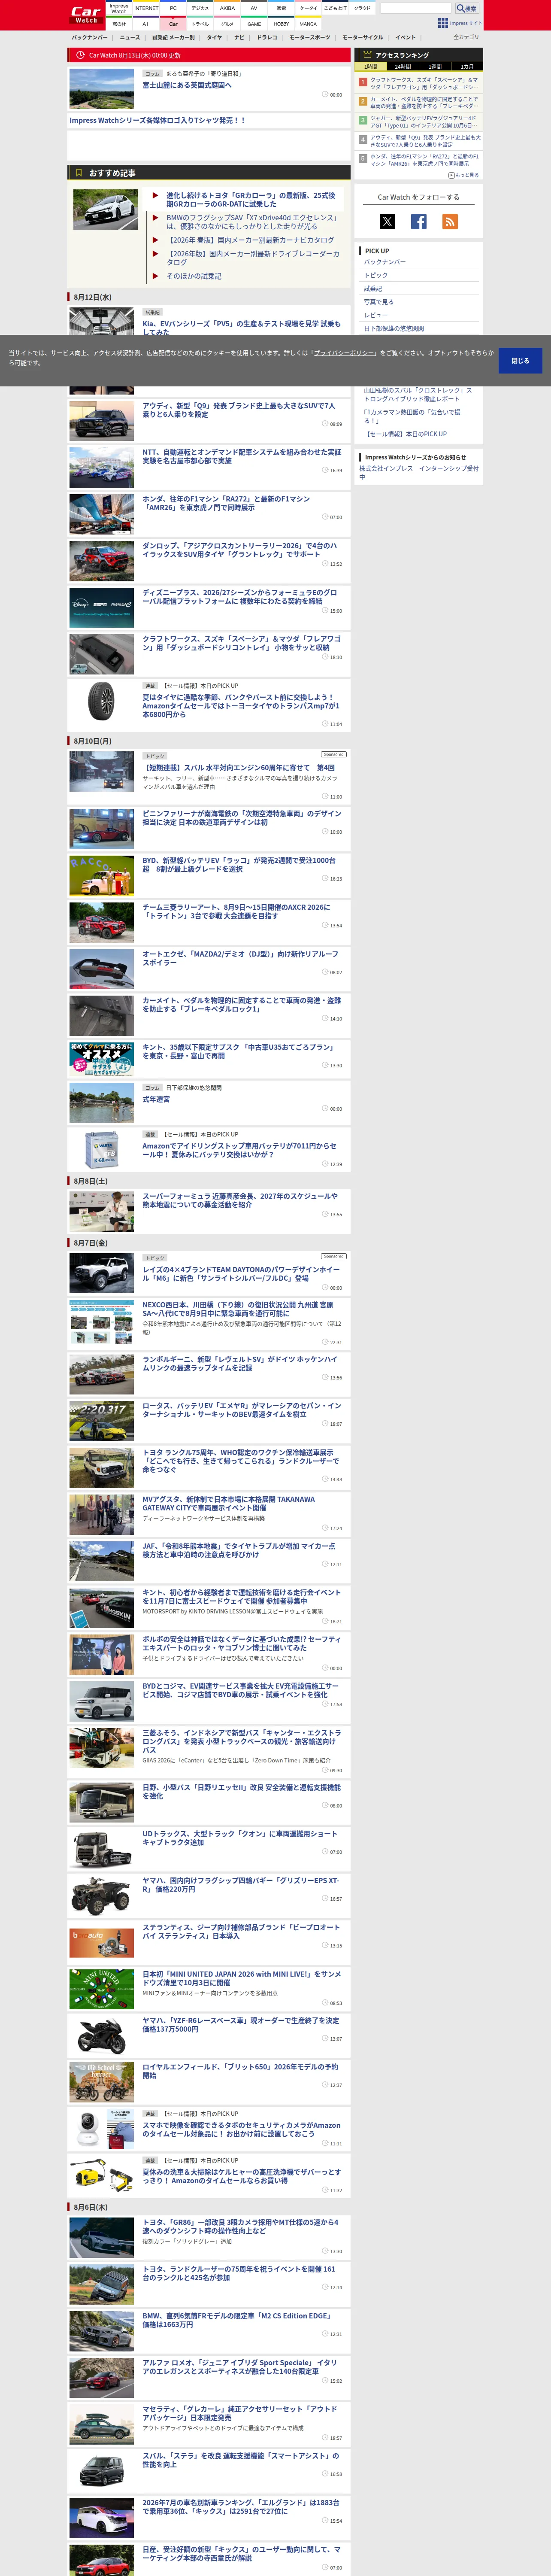This screenshot has height=2576, width=551.
Task: Open 富士山麓にある英国式庭園へ column article
Action: [x=187, y=85]
